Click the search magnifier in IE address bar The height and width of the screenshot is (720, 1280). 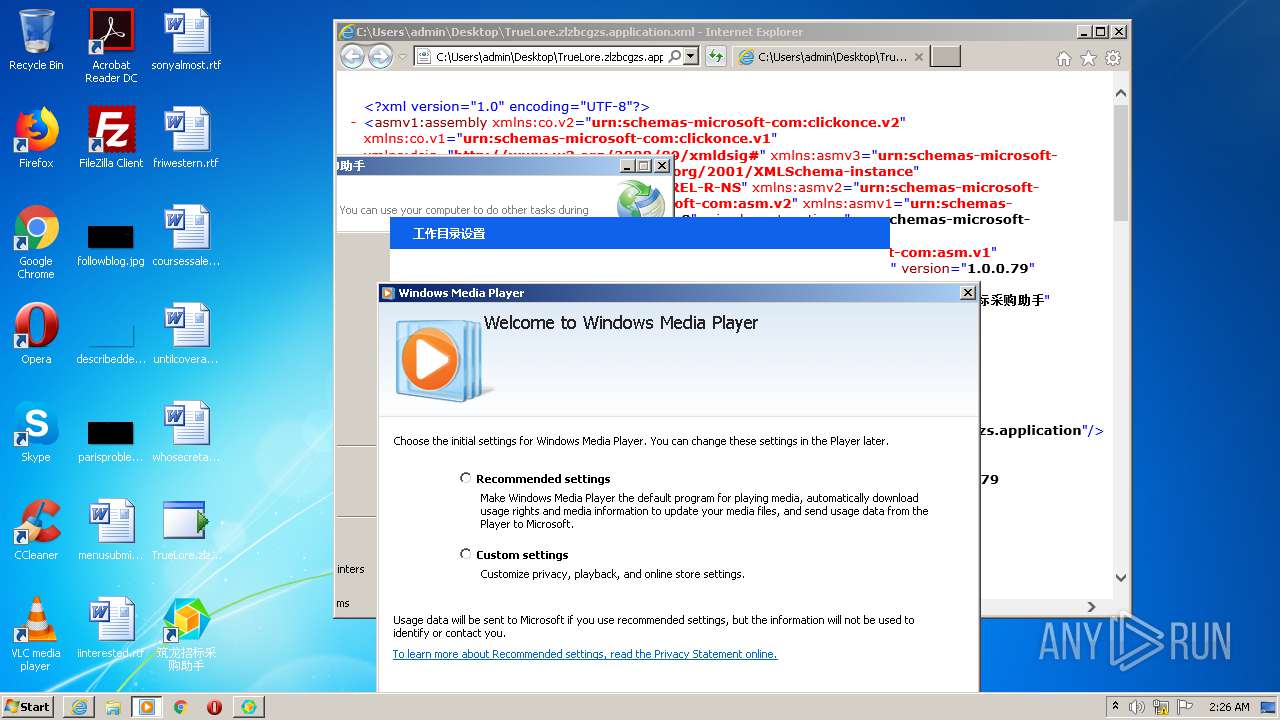coord(675,57)
